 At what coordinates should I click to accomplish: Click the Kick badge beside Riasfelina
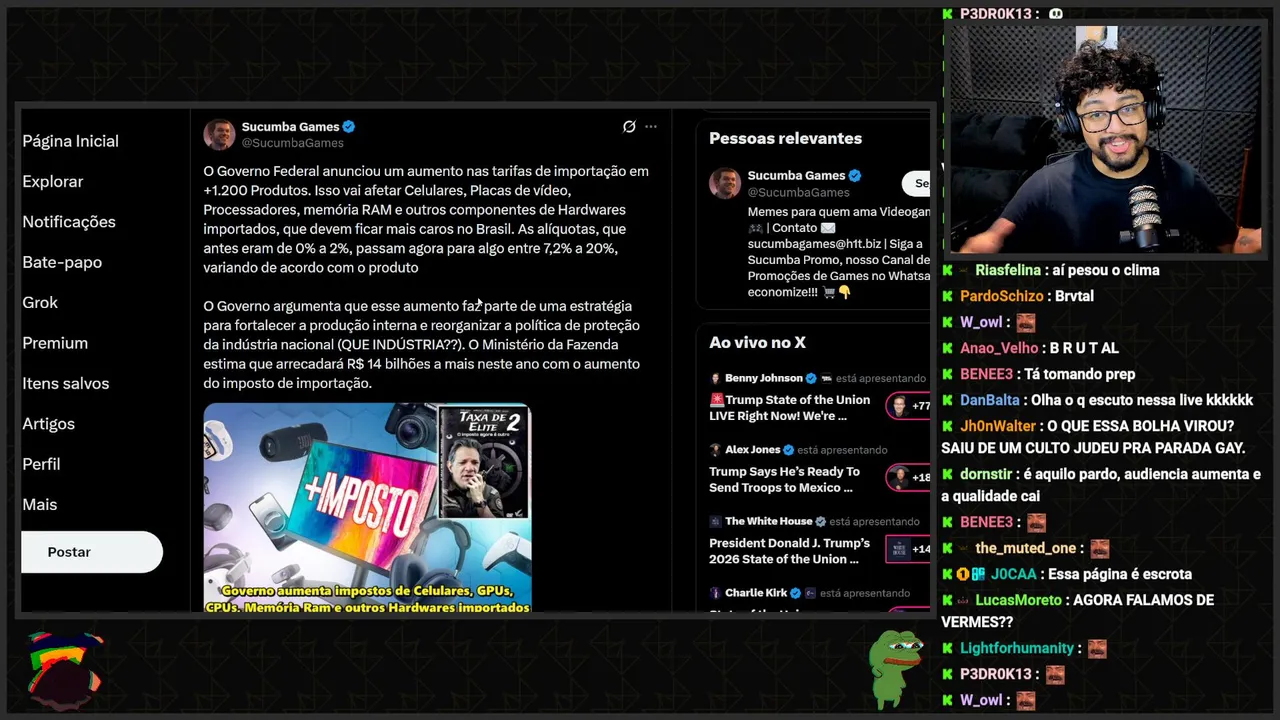tap(947, 270)
